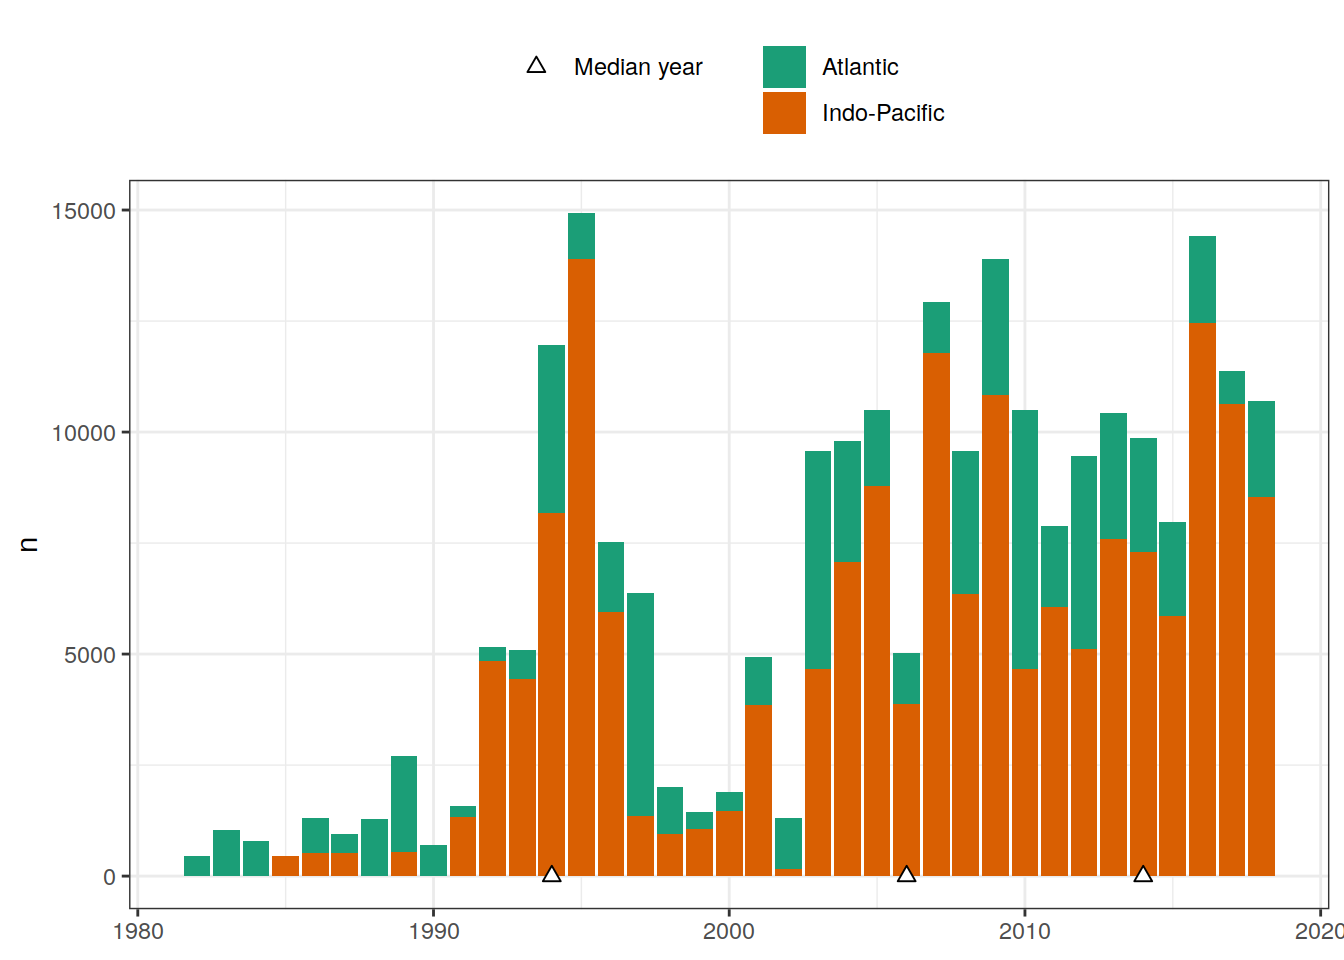This screenshot has height=960, width=1344.
Task: Click the 5000 y-axis tick label
Action: (x=90, y=655)
